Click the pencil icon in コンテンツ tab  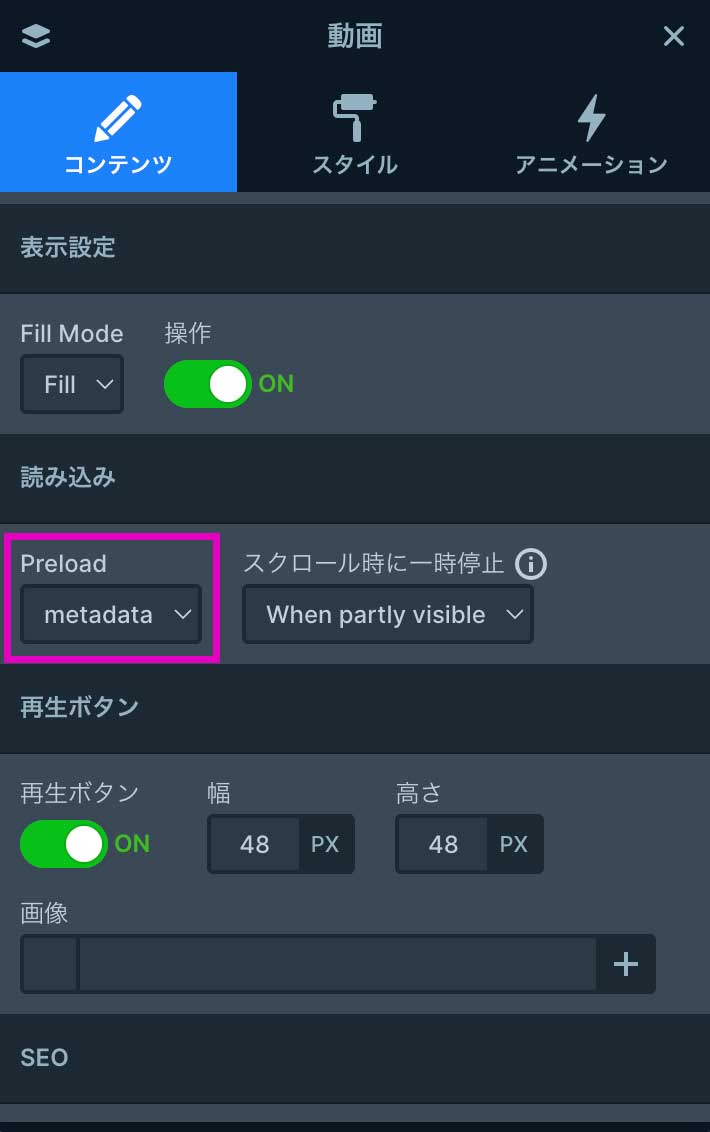click(118, 118)
